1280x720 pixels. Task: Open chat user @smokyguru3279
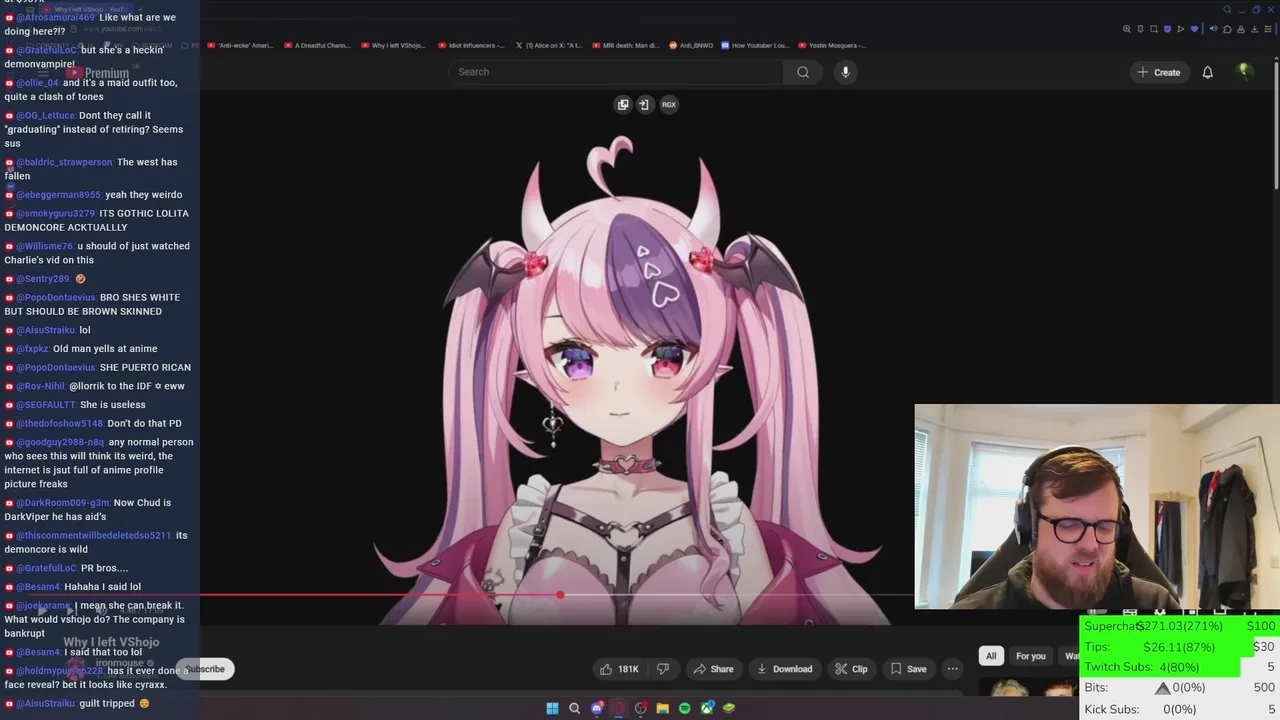pos(55,213)
